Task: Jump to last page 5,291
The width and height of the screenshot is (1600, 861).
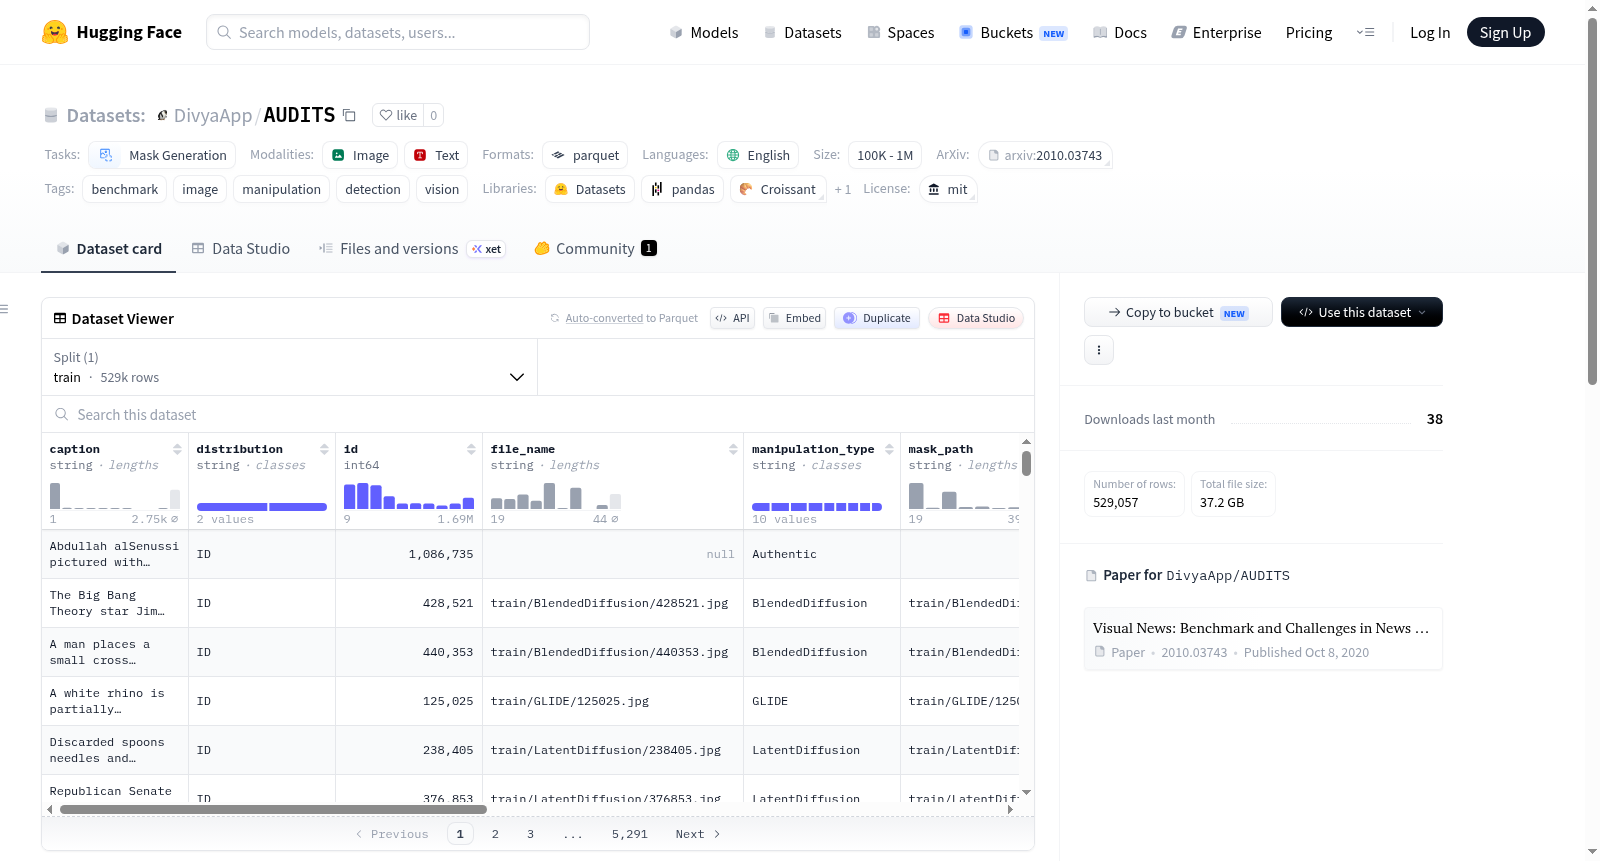Action: click(630, 834)
